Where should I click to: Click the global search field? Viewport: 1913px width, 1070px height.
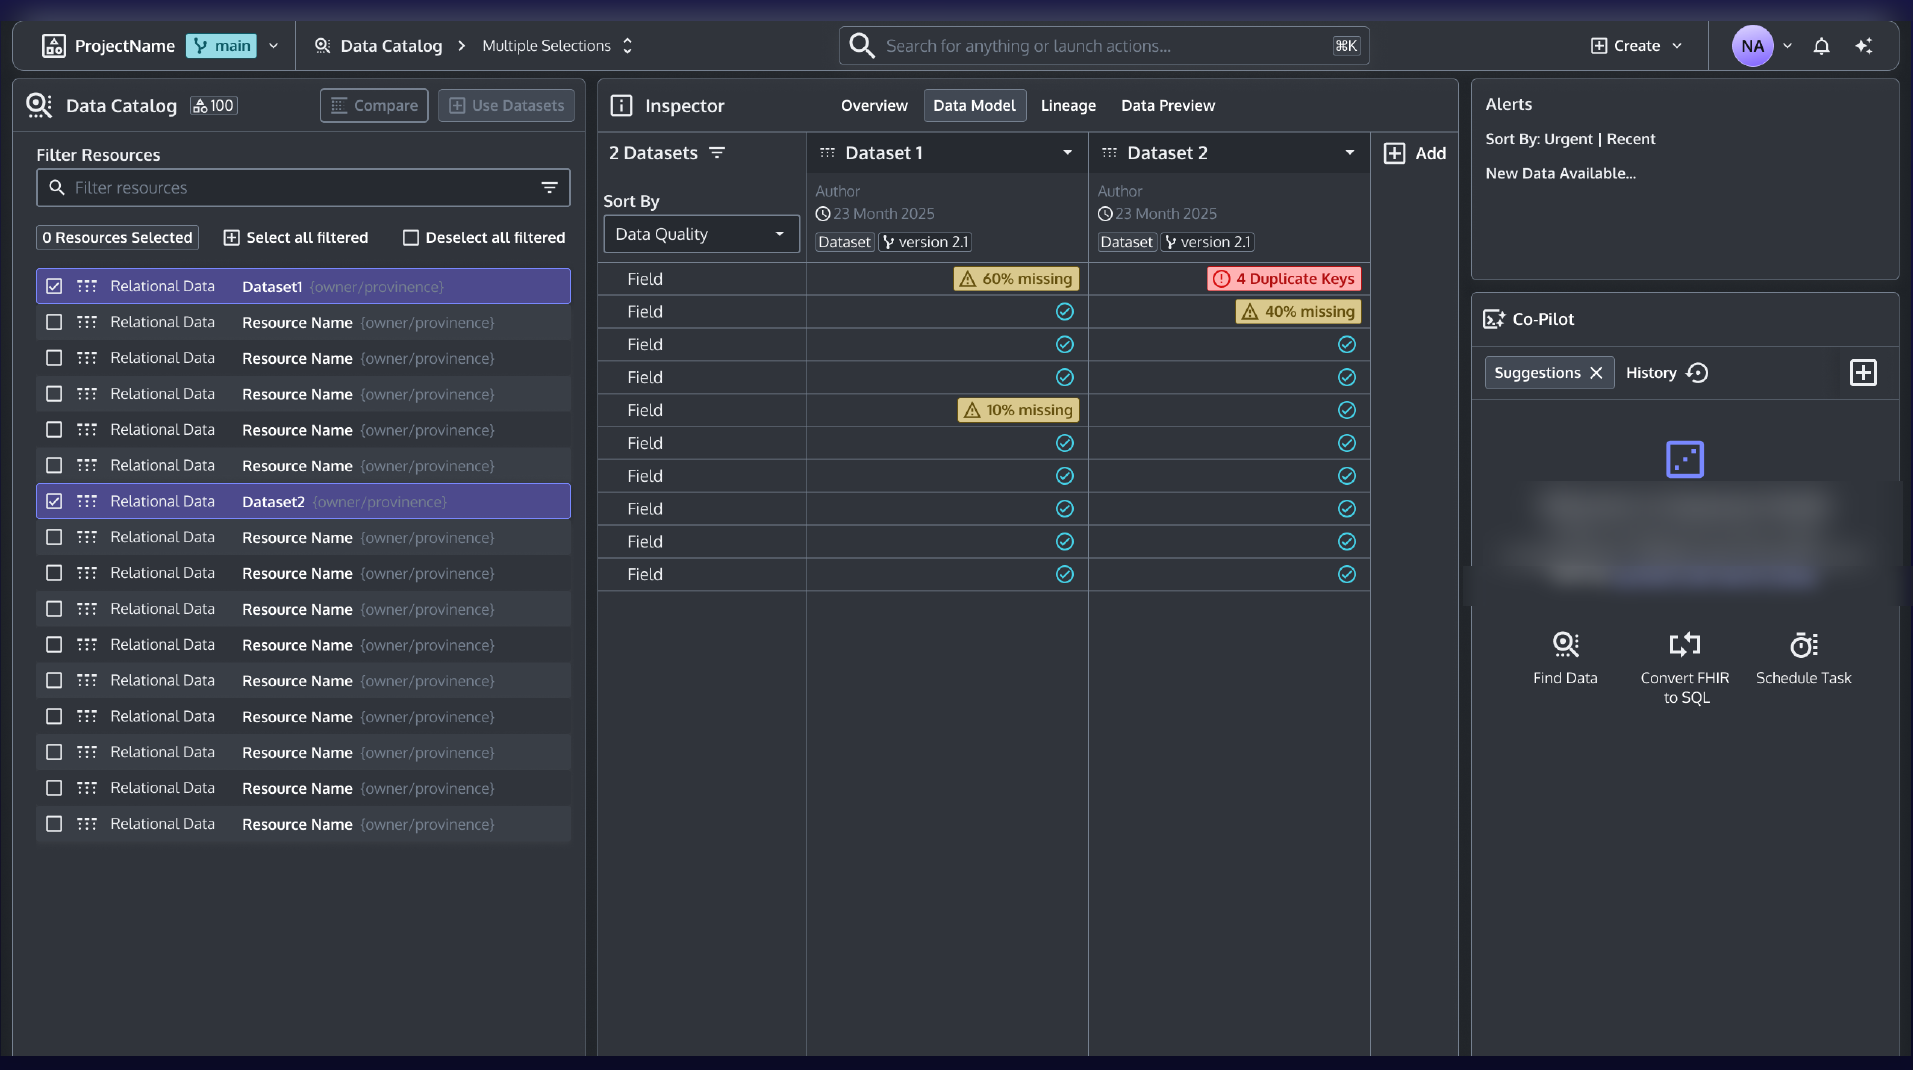[1104, 46]
